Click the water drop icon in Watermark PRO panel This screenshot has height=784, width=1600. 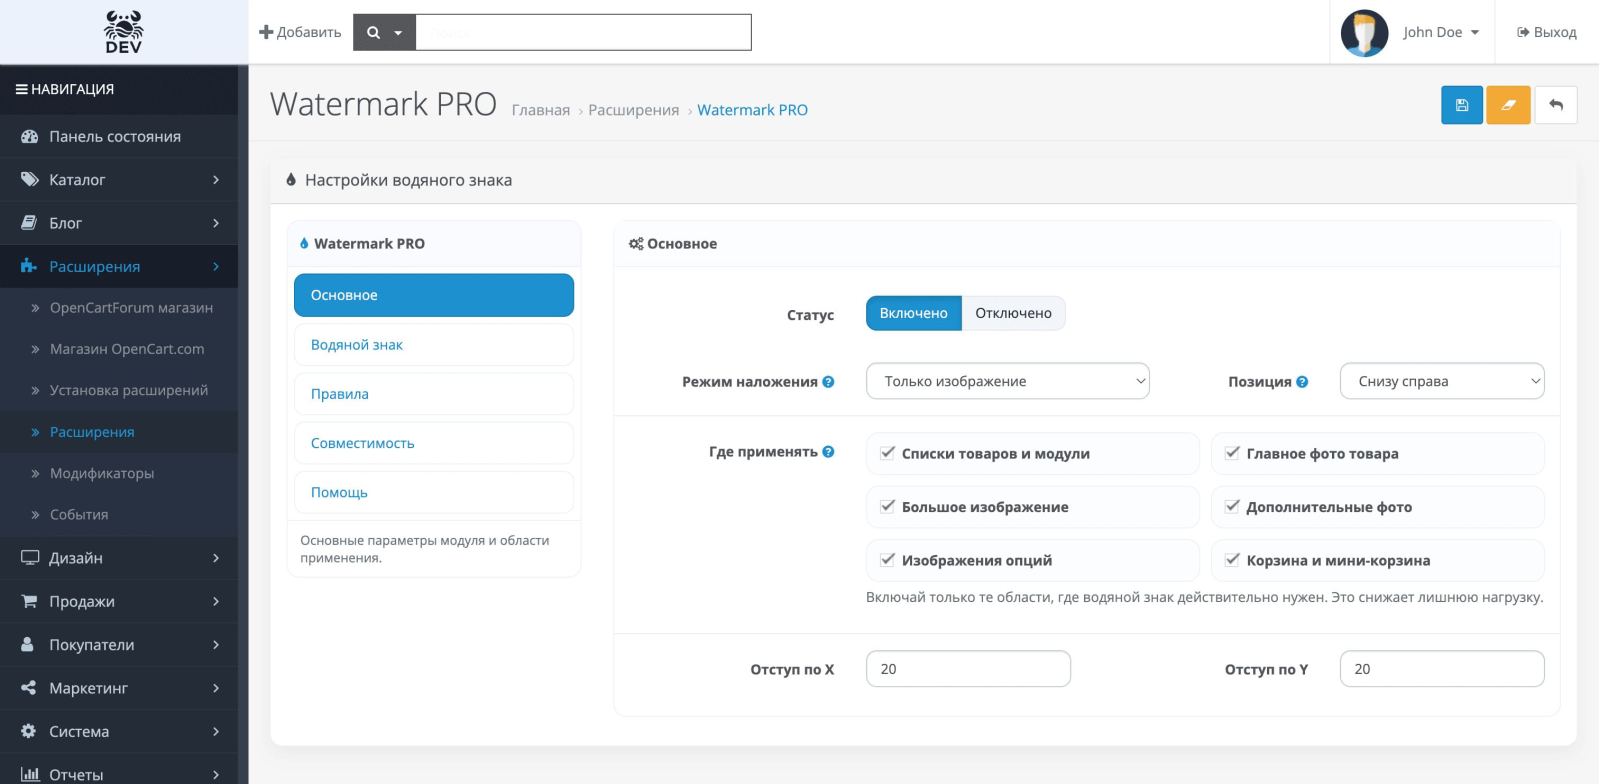[304, 243]
